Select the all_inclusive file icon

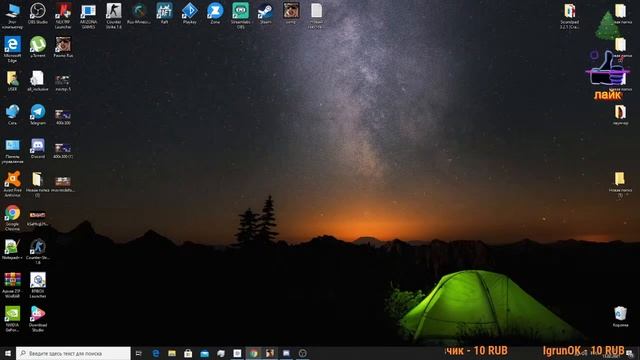38,80
